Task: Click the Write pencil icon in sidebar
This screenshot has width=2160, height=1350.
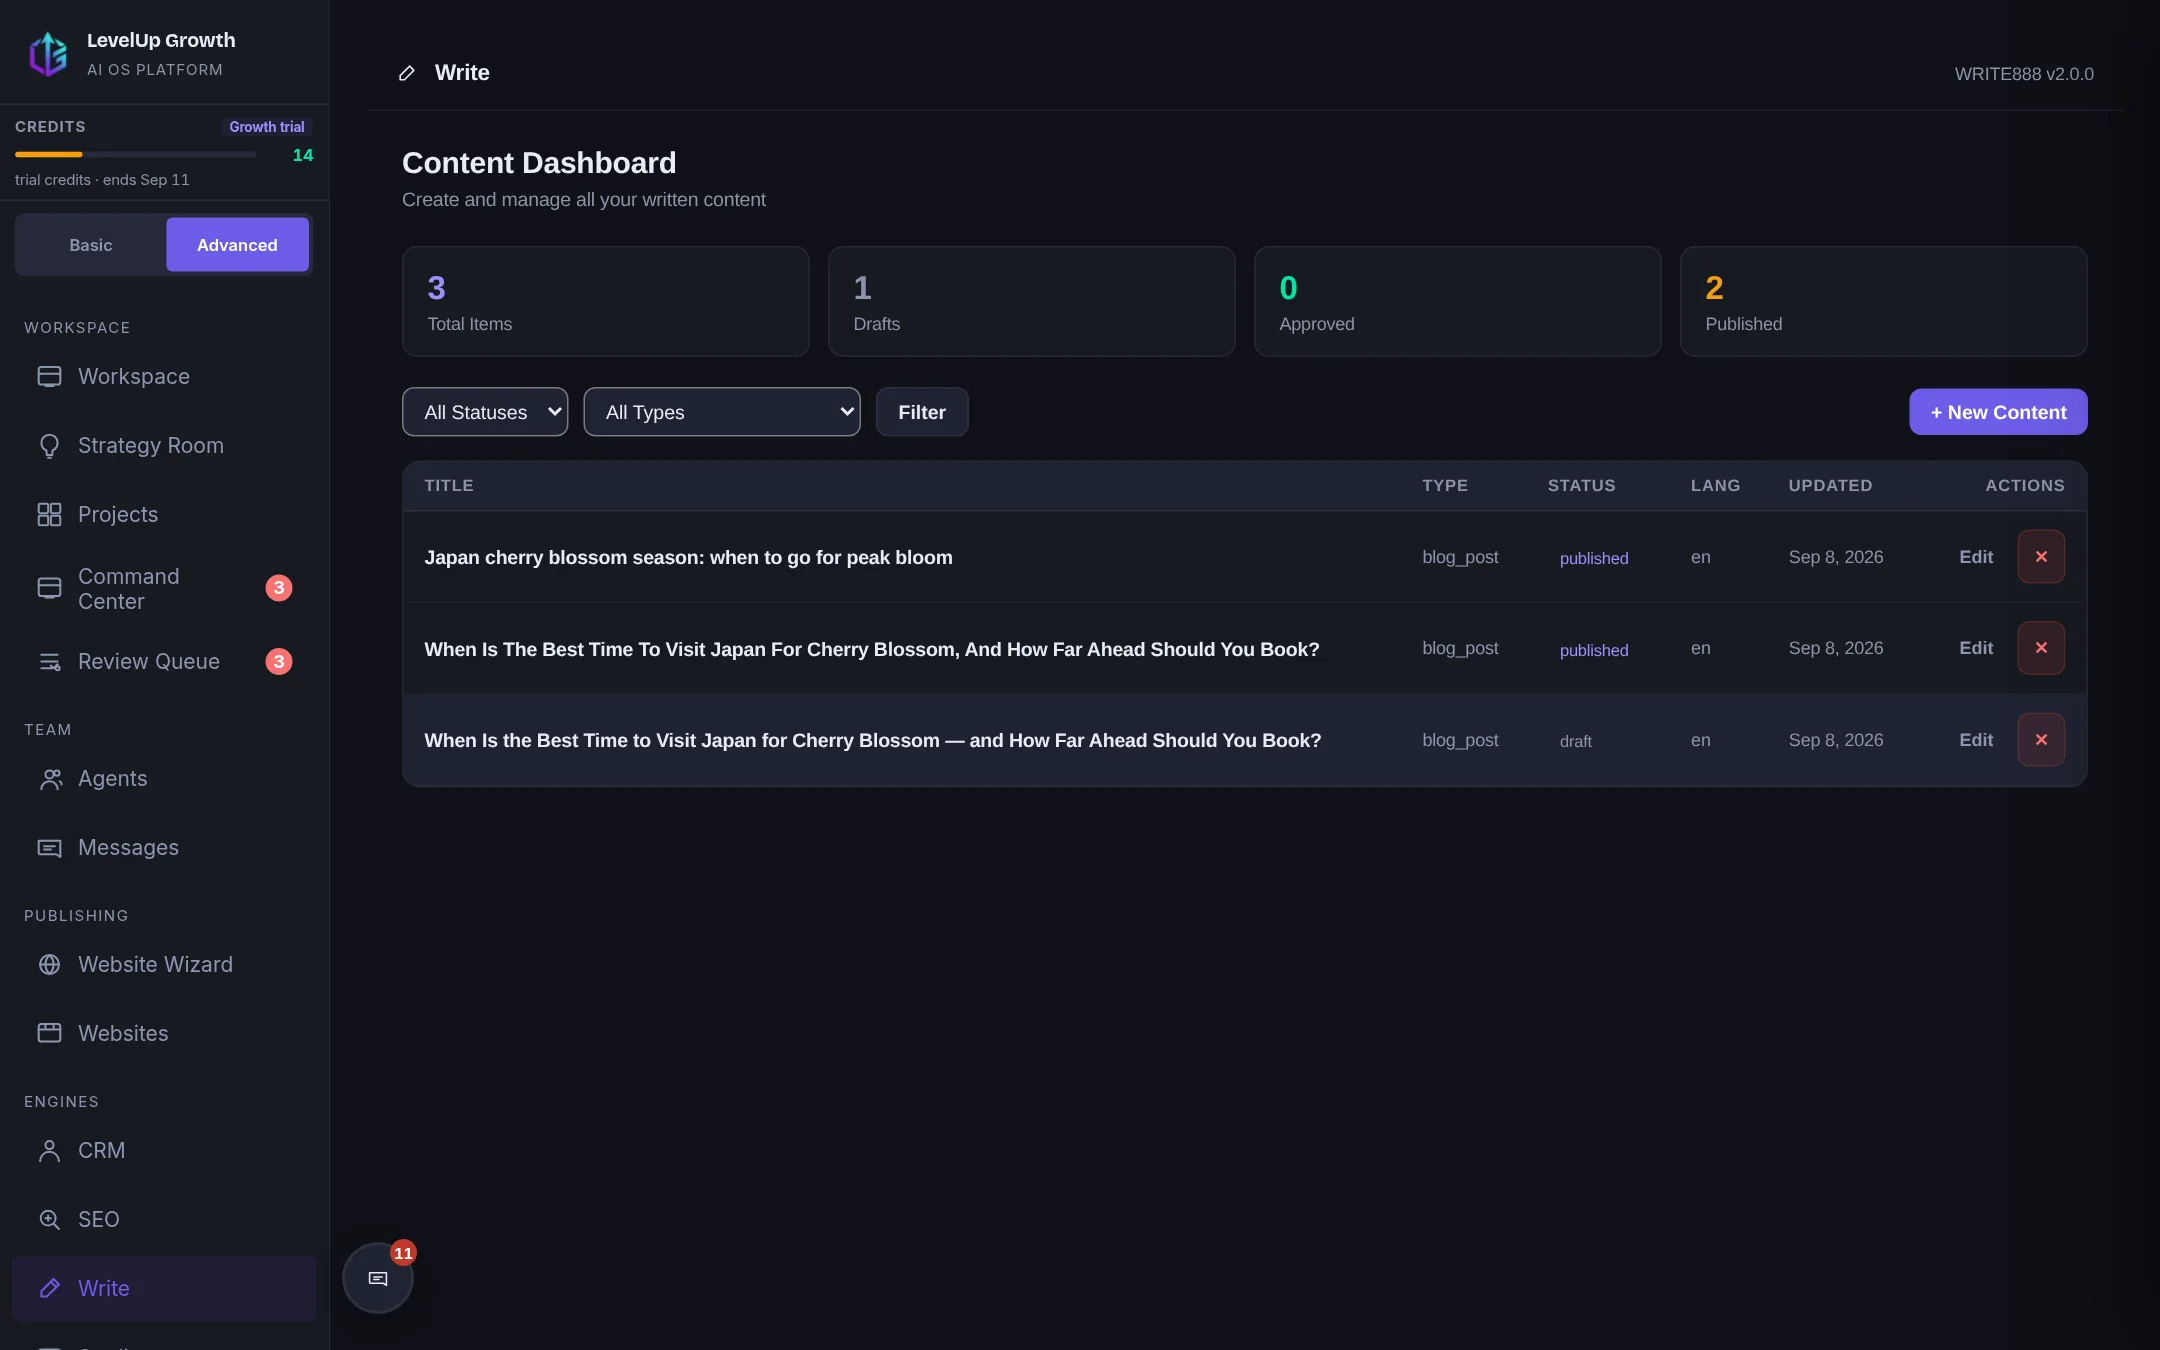Action: point(49,1288)
